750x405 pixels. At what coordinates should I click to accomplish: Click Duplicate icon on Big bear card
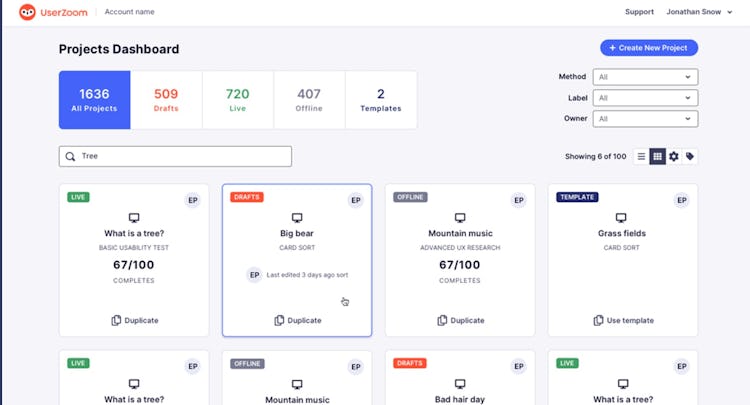click(280, 320)
